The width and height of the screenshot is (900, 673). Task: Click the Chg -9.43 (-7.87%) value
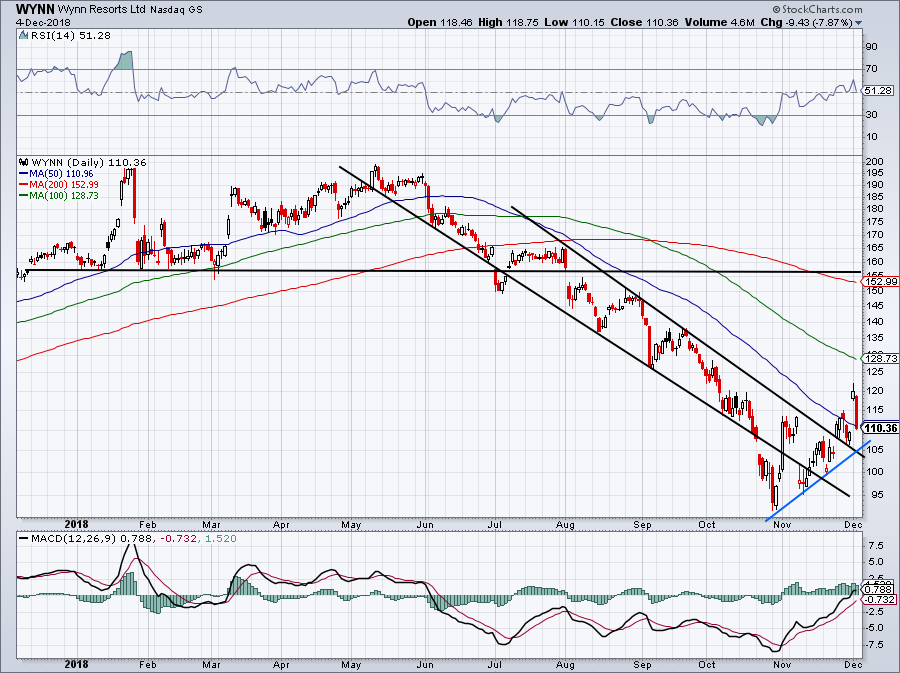pos(807,22)
